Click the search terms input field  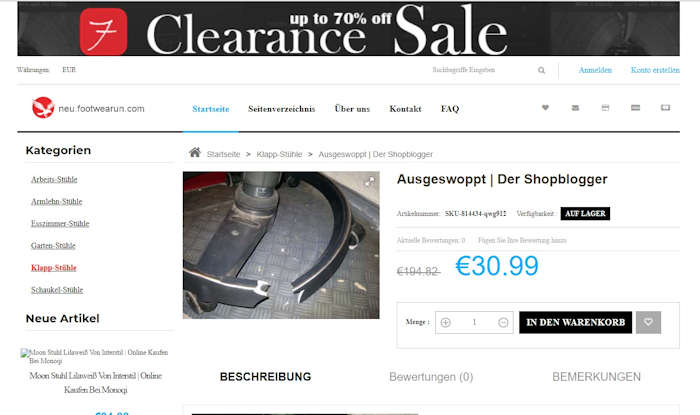(482, 70)
